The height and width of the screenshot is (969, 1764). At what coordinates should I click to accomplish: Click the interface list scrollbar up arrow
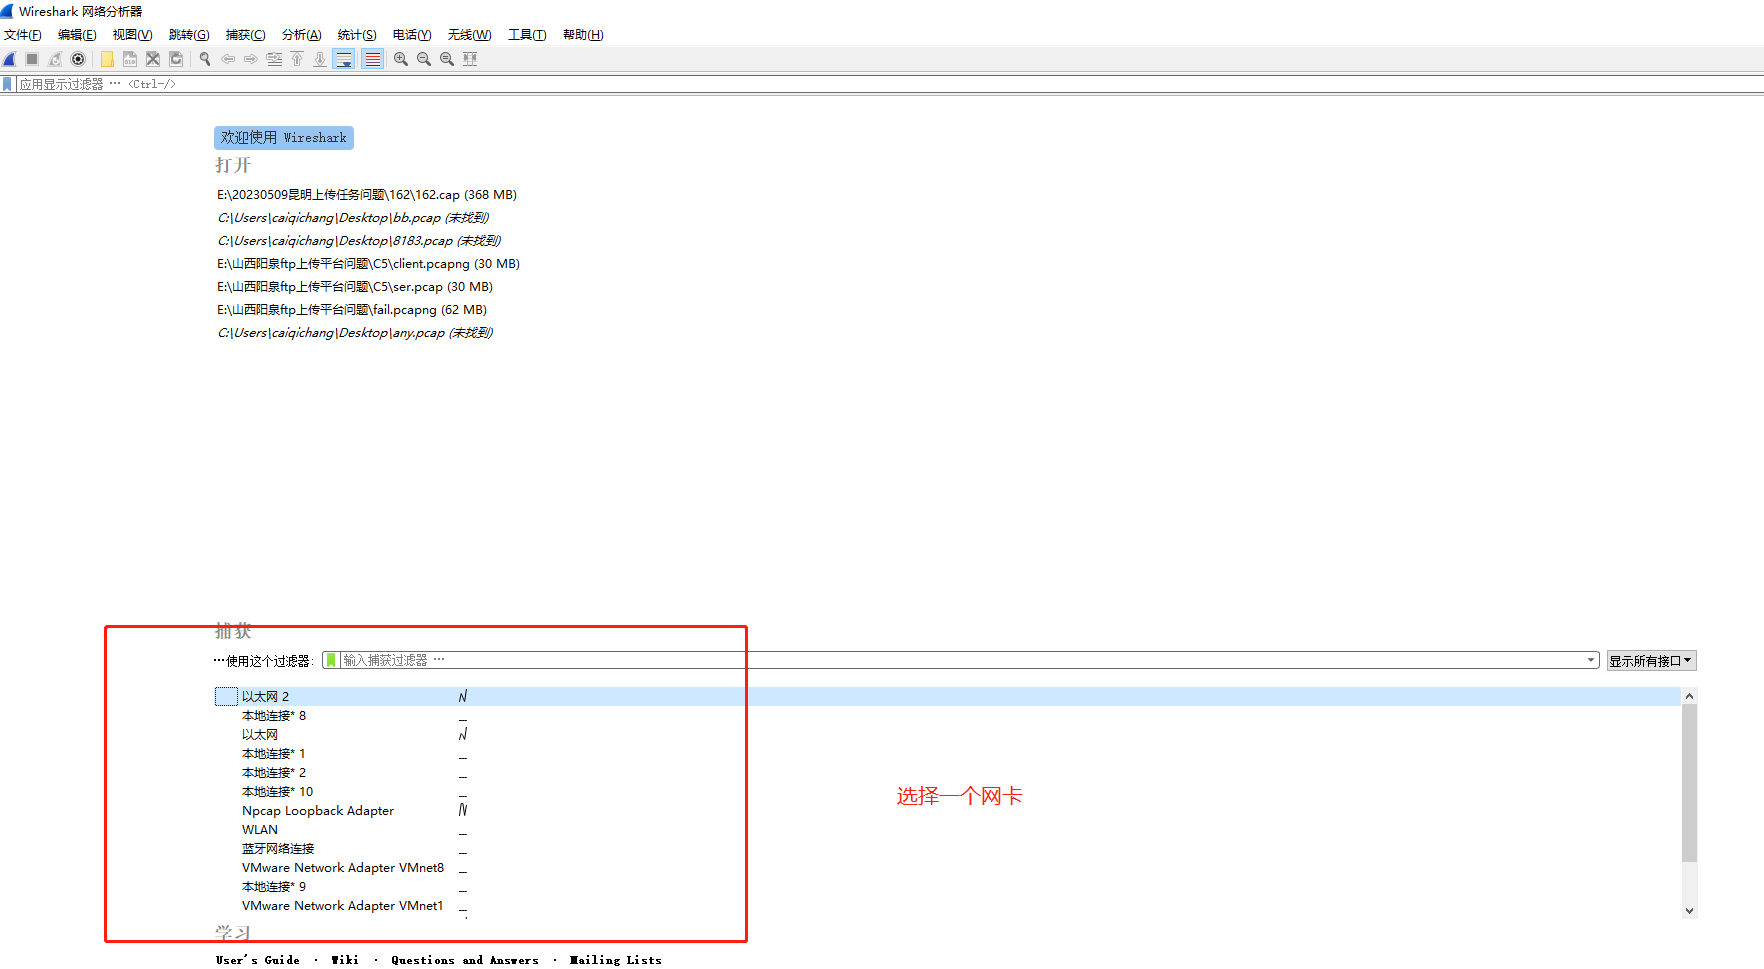[1689, 695]
